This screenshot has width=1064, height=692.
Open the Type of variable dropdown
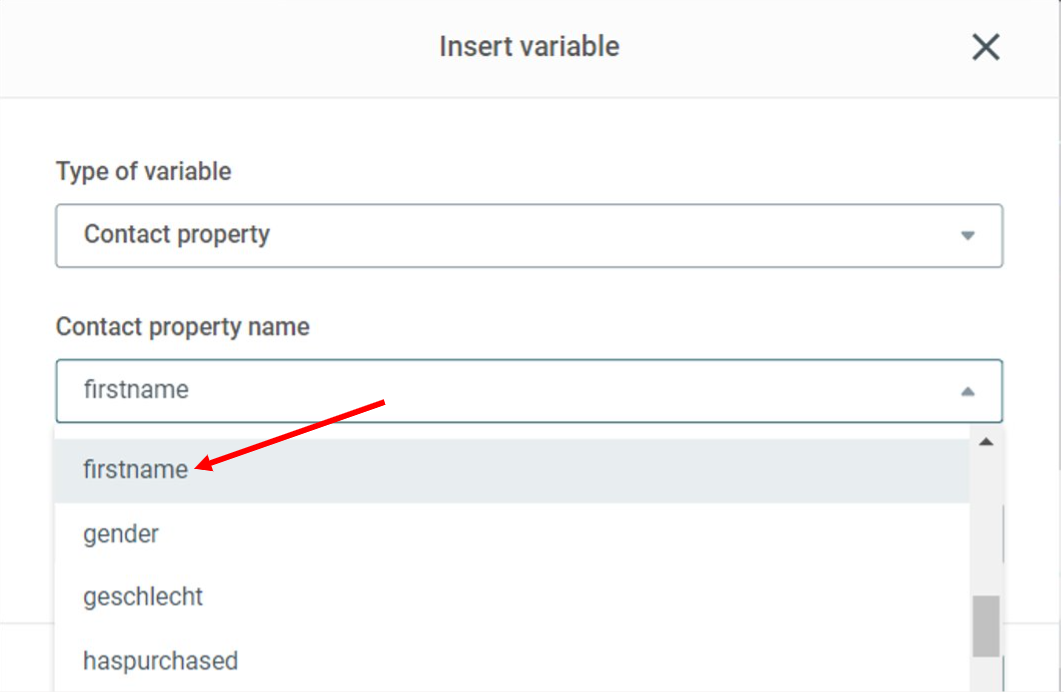[x=529, y=235]
